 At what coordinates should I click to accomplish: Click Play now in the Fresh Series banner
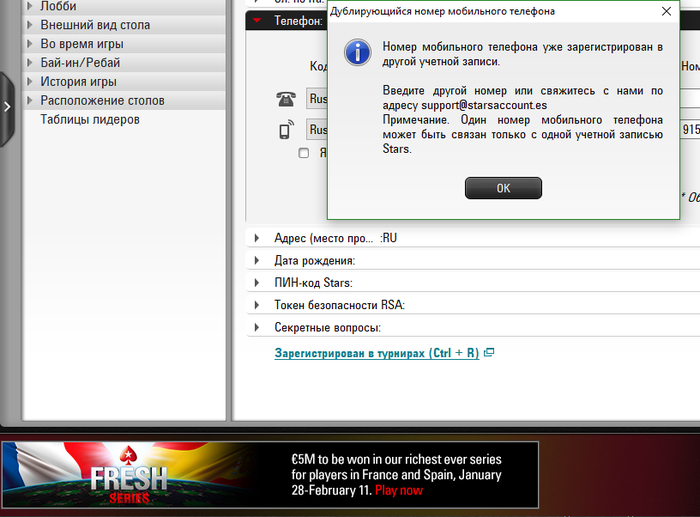(x=399, y=490)
